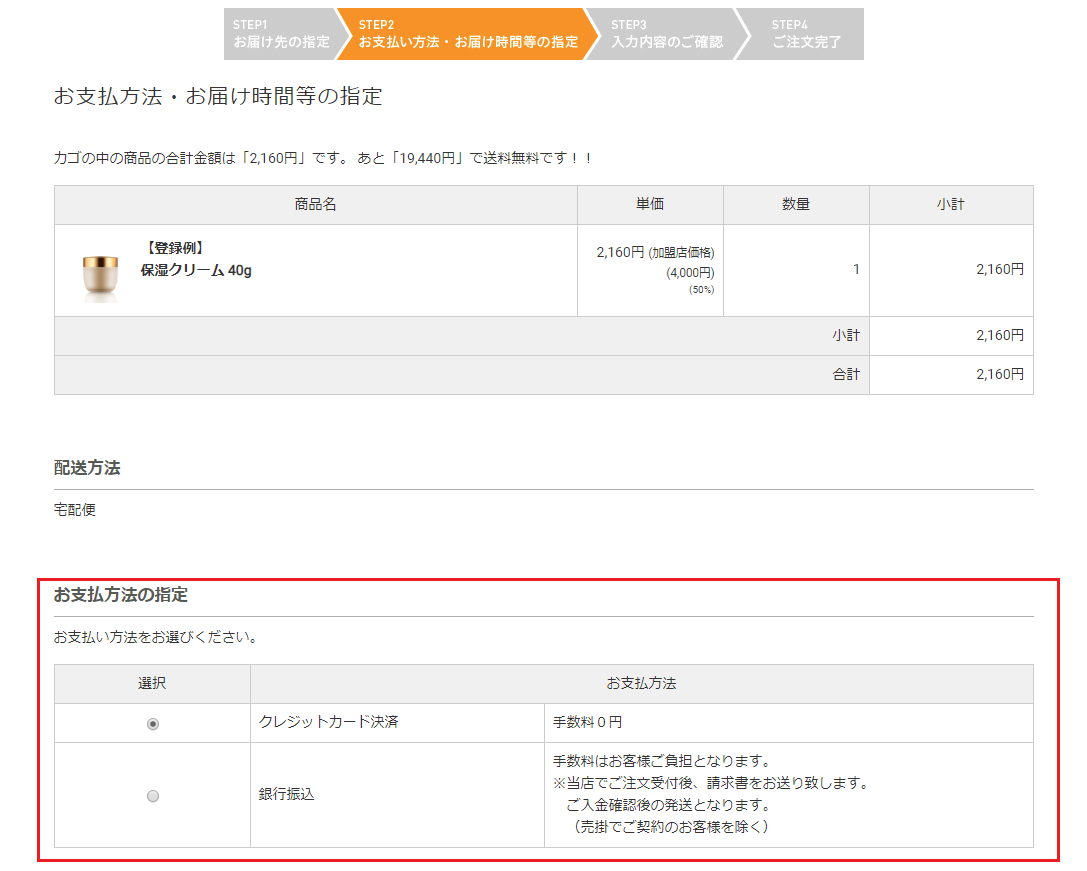
Task: Click the 数量 column header
Action: pos(796,204)
